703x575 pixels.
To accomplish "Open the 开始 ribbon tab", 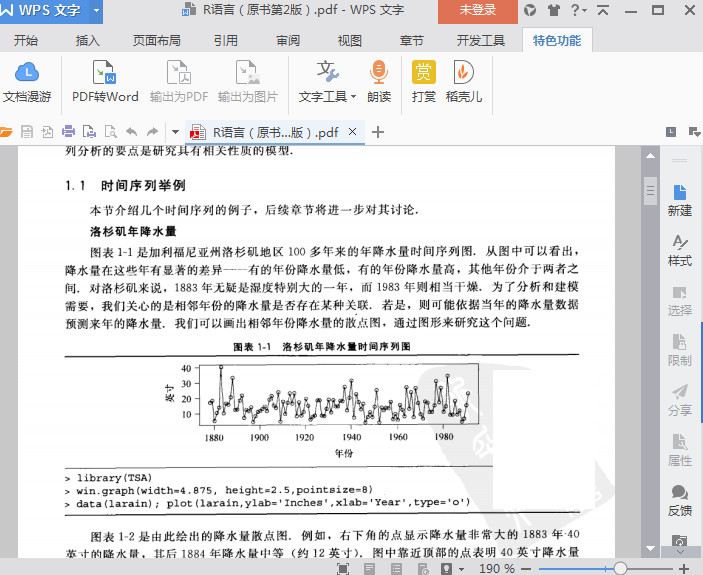I will click(26, 40).
